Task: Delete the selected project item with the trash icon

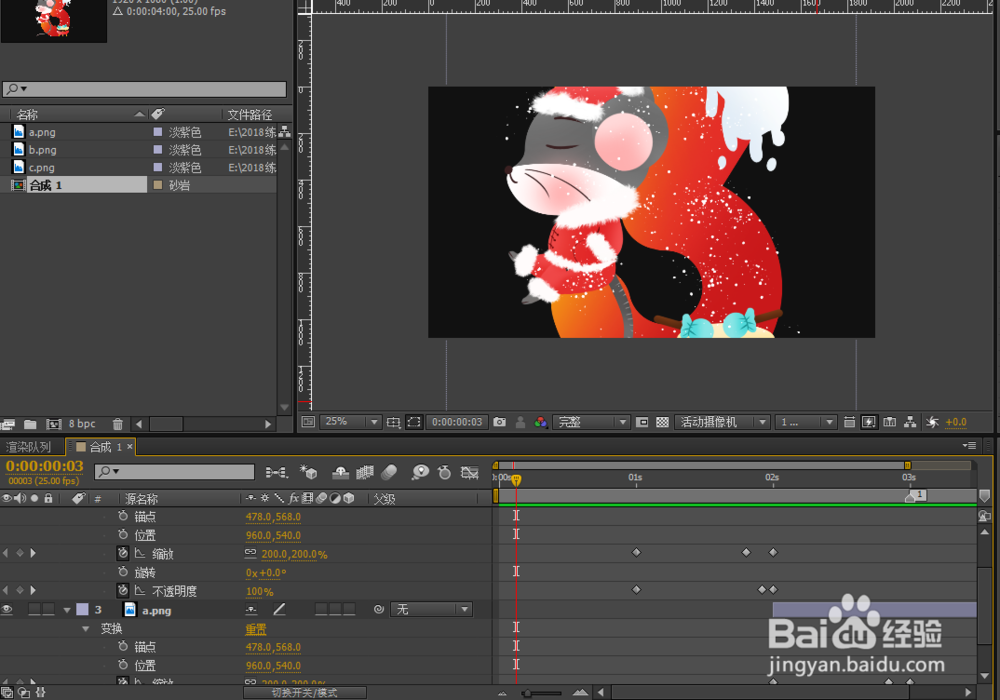Action: coord(117,424)
